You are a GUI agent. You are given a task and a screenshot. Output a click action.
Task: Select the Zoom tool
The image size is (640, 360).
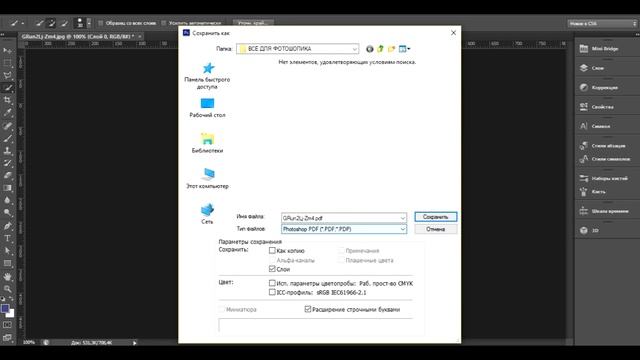pos(7,289)
